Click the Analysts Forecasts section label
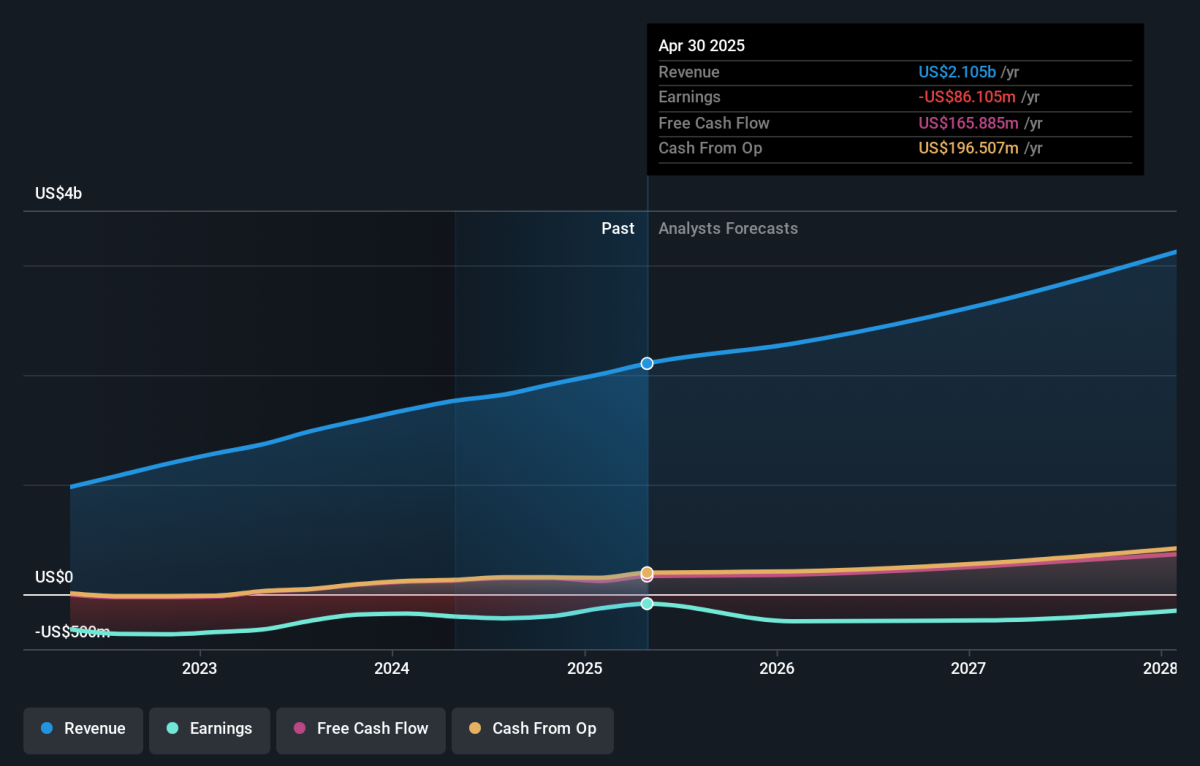The width and height of the screenshot is (1200, 766). pos(728,228)
